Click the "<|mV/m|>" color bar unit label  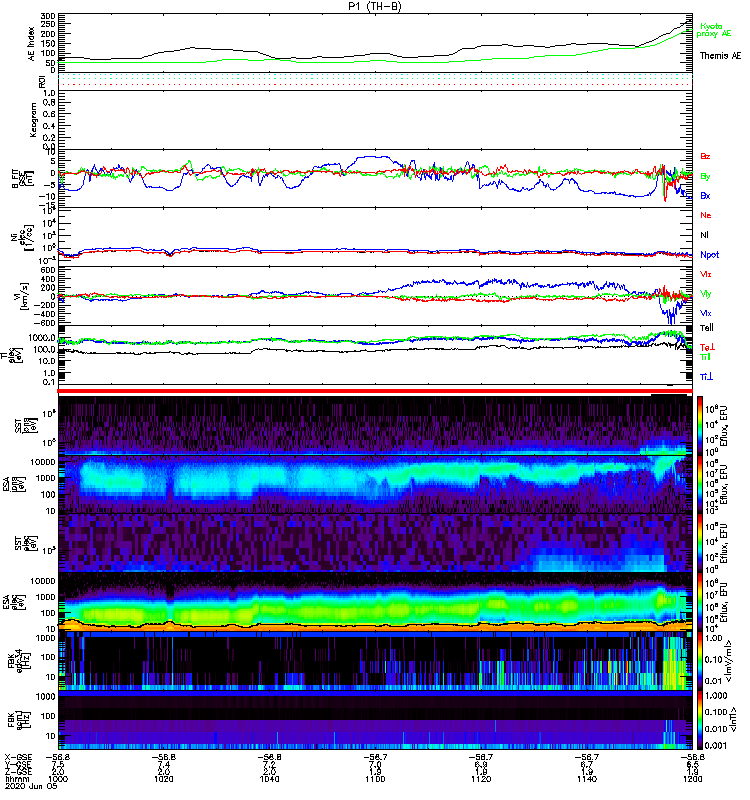tap(730, 661)
